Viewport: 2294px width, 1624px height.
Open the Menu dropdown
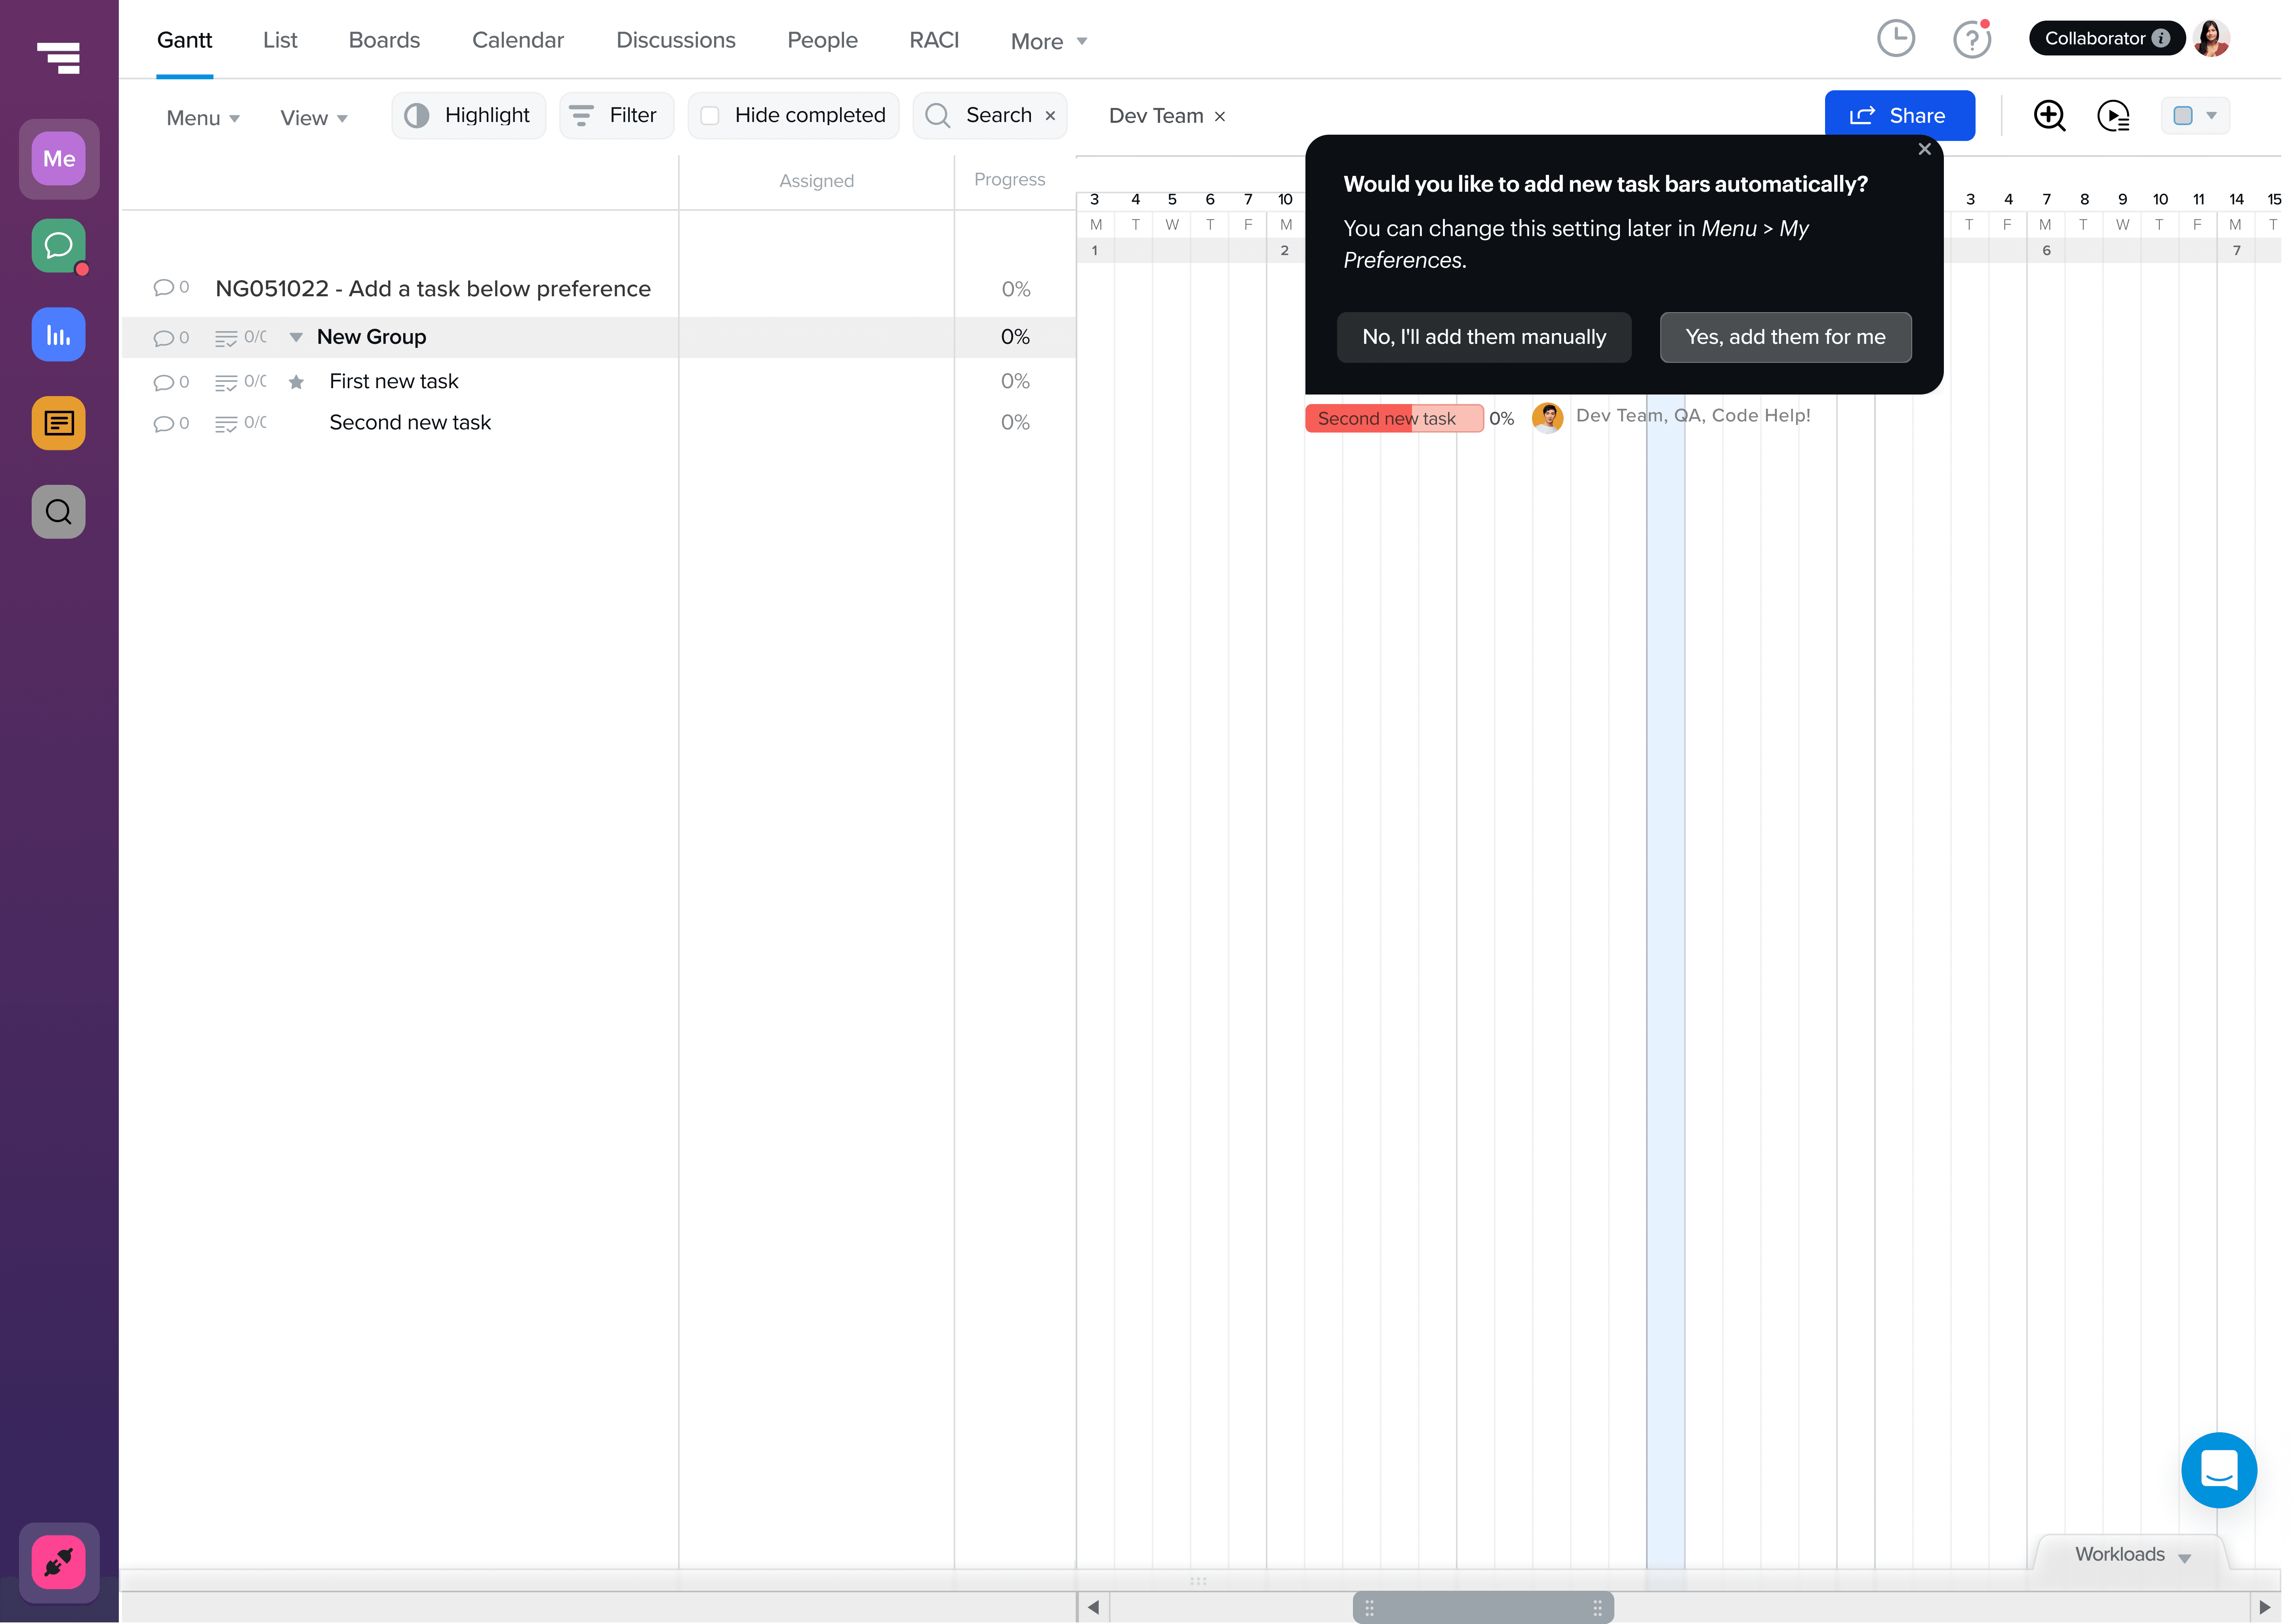[202, 118]
